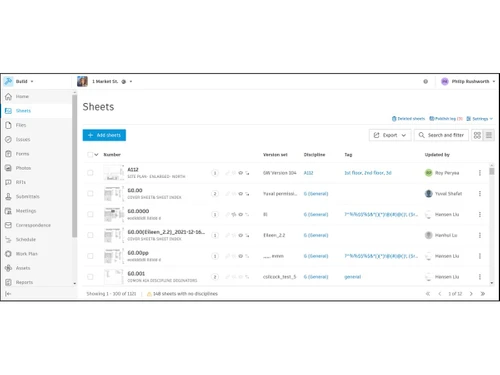Toggle the select-all sheets checkbox
Image resolution: width=500 pixels, height=375 pixels.
tap(90, 155)
